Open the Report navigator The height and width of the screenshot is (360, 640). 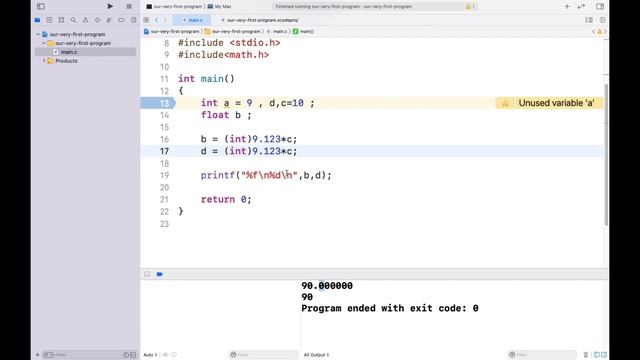[133, 20]
